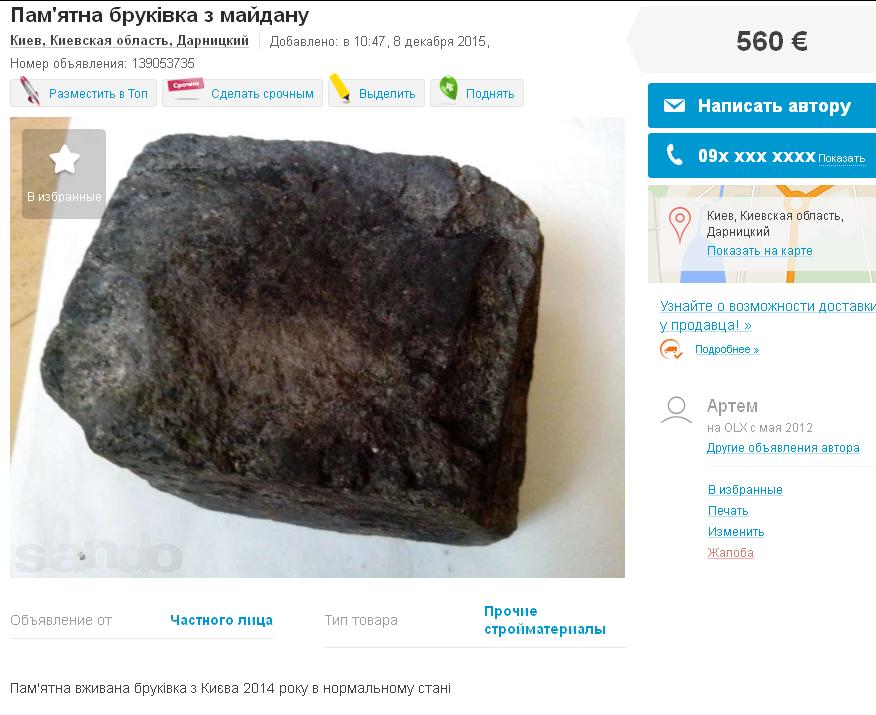Click the yellow highlighter icon for Выделить
The image size is (876, 715).
click(340, 88)
